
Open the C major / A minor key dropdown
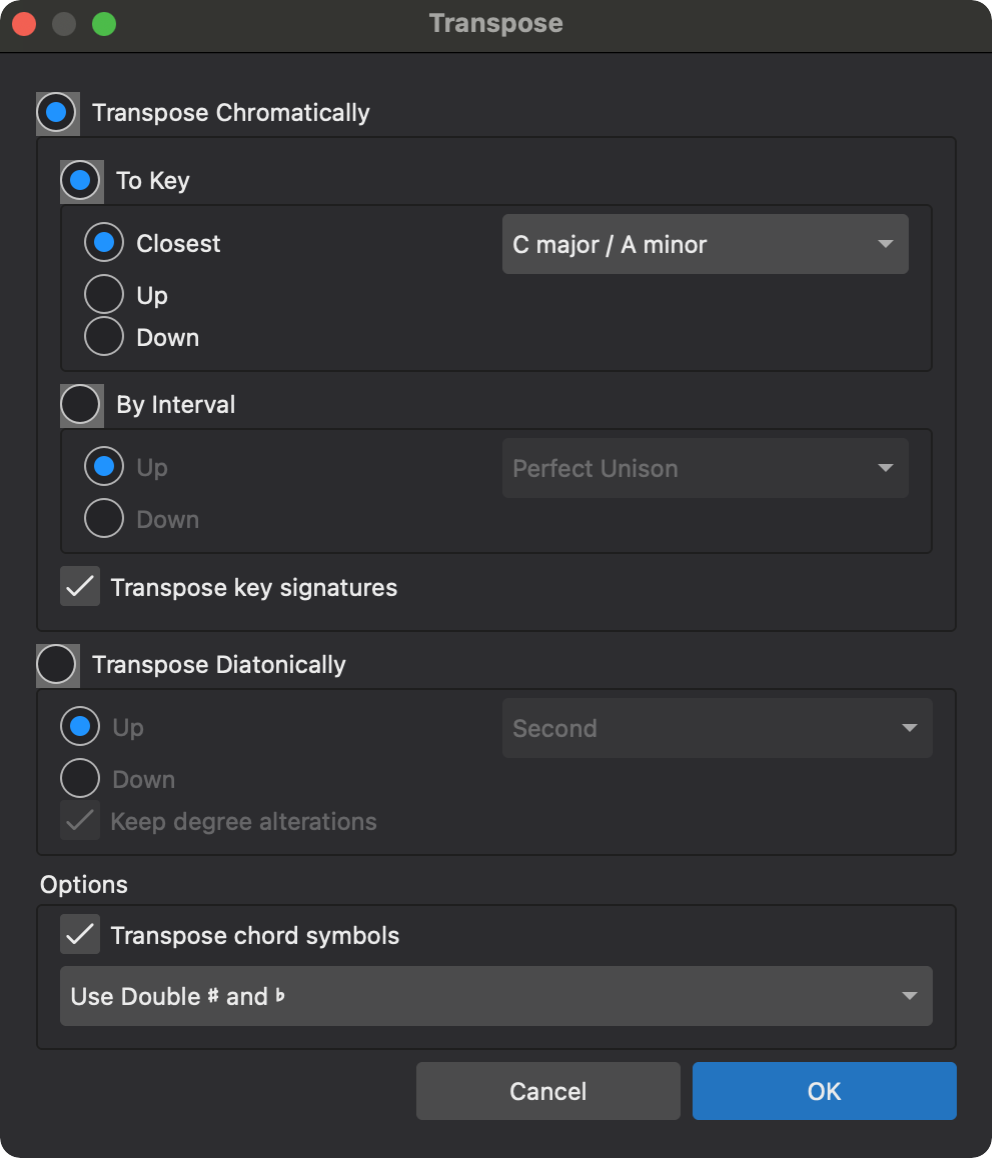[705, 243]
